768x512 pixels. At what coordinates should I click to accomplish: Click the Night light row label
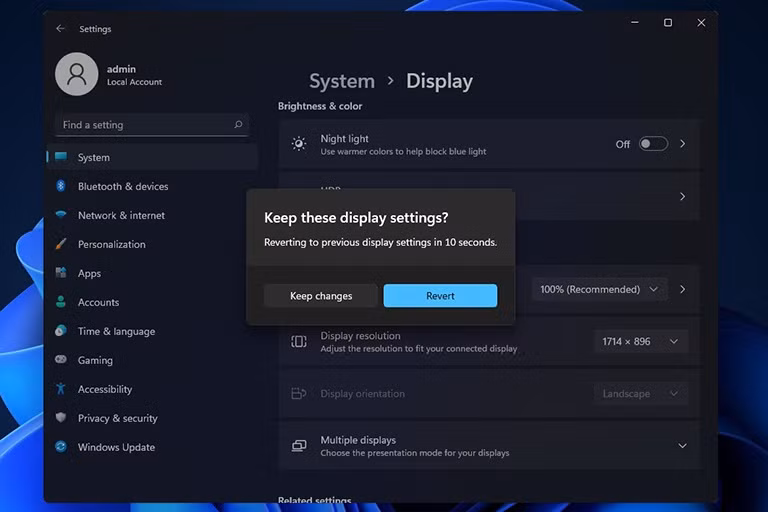pos(344,139)
